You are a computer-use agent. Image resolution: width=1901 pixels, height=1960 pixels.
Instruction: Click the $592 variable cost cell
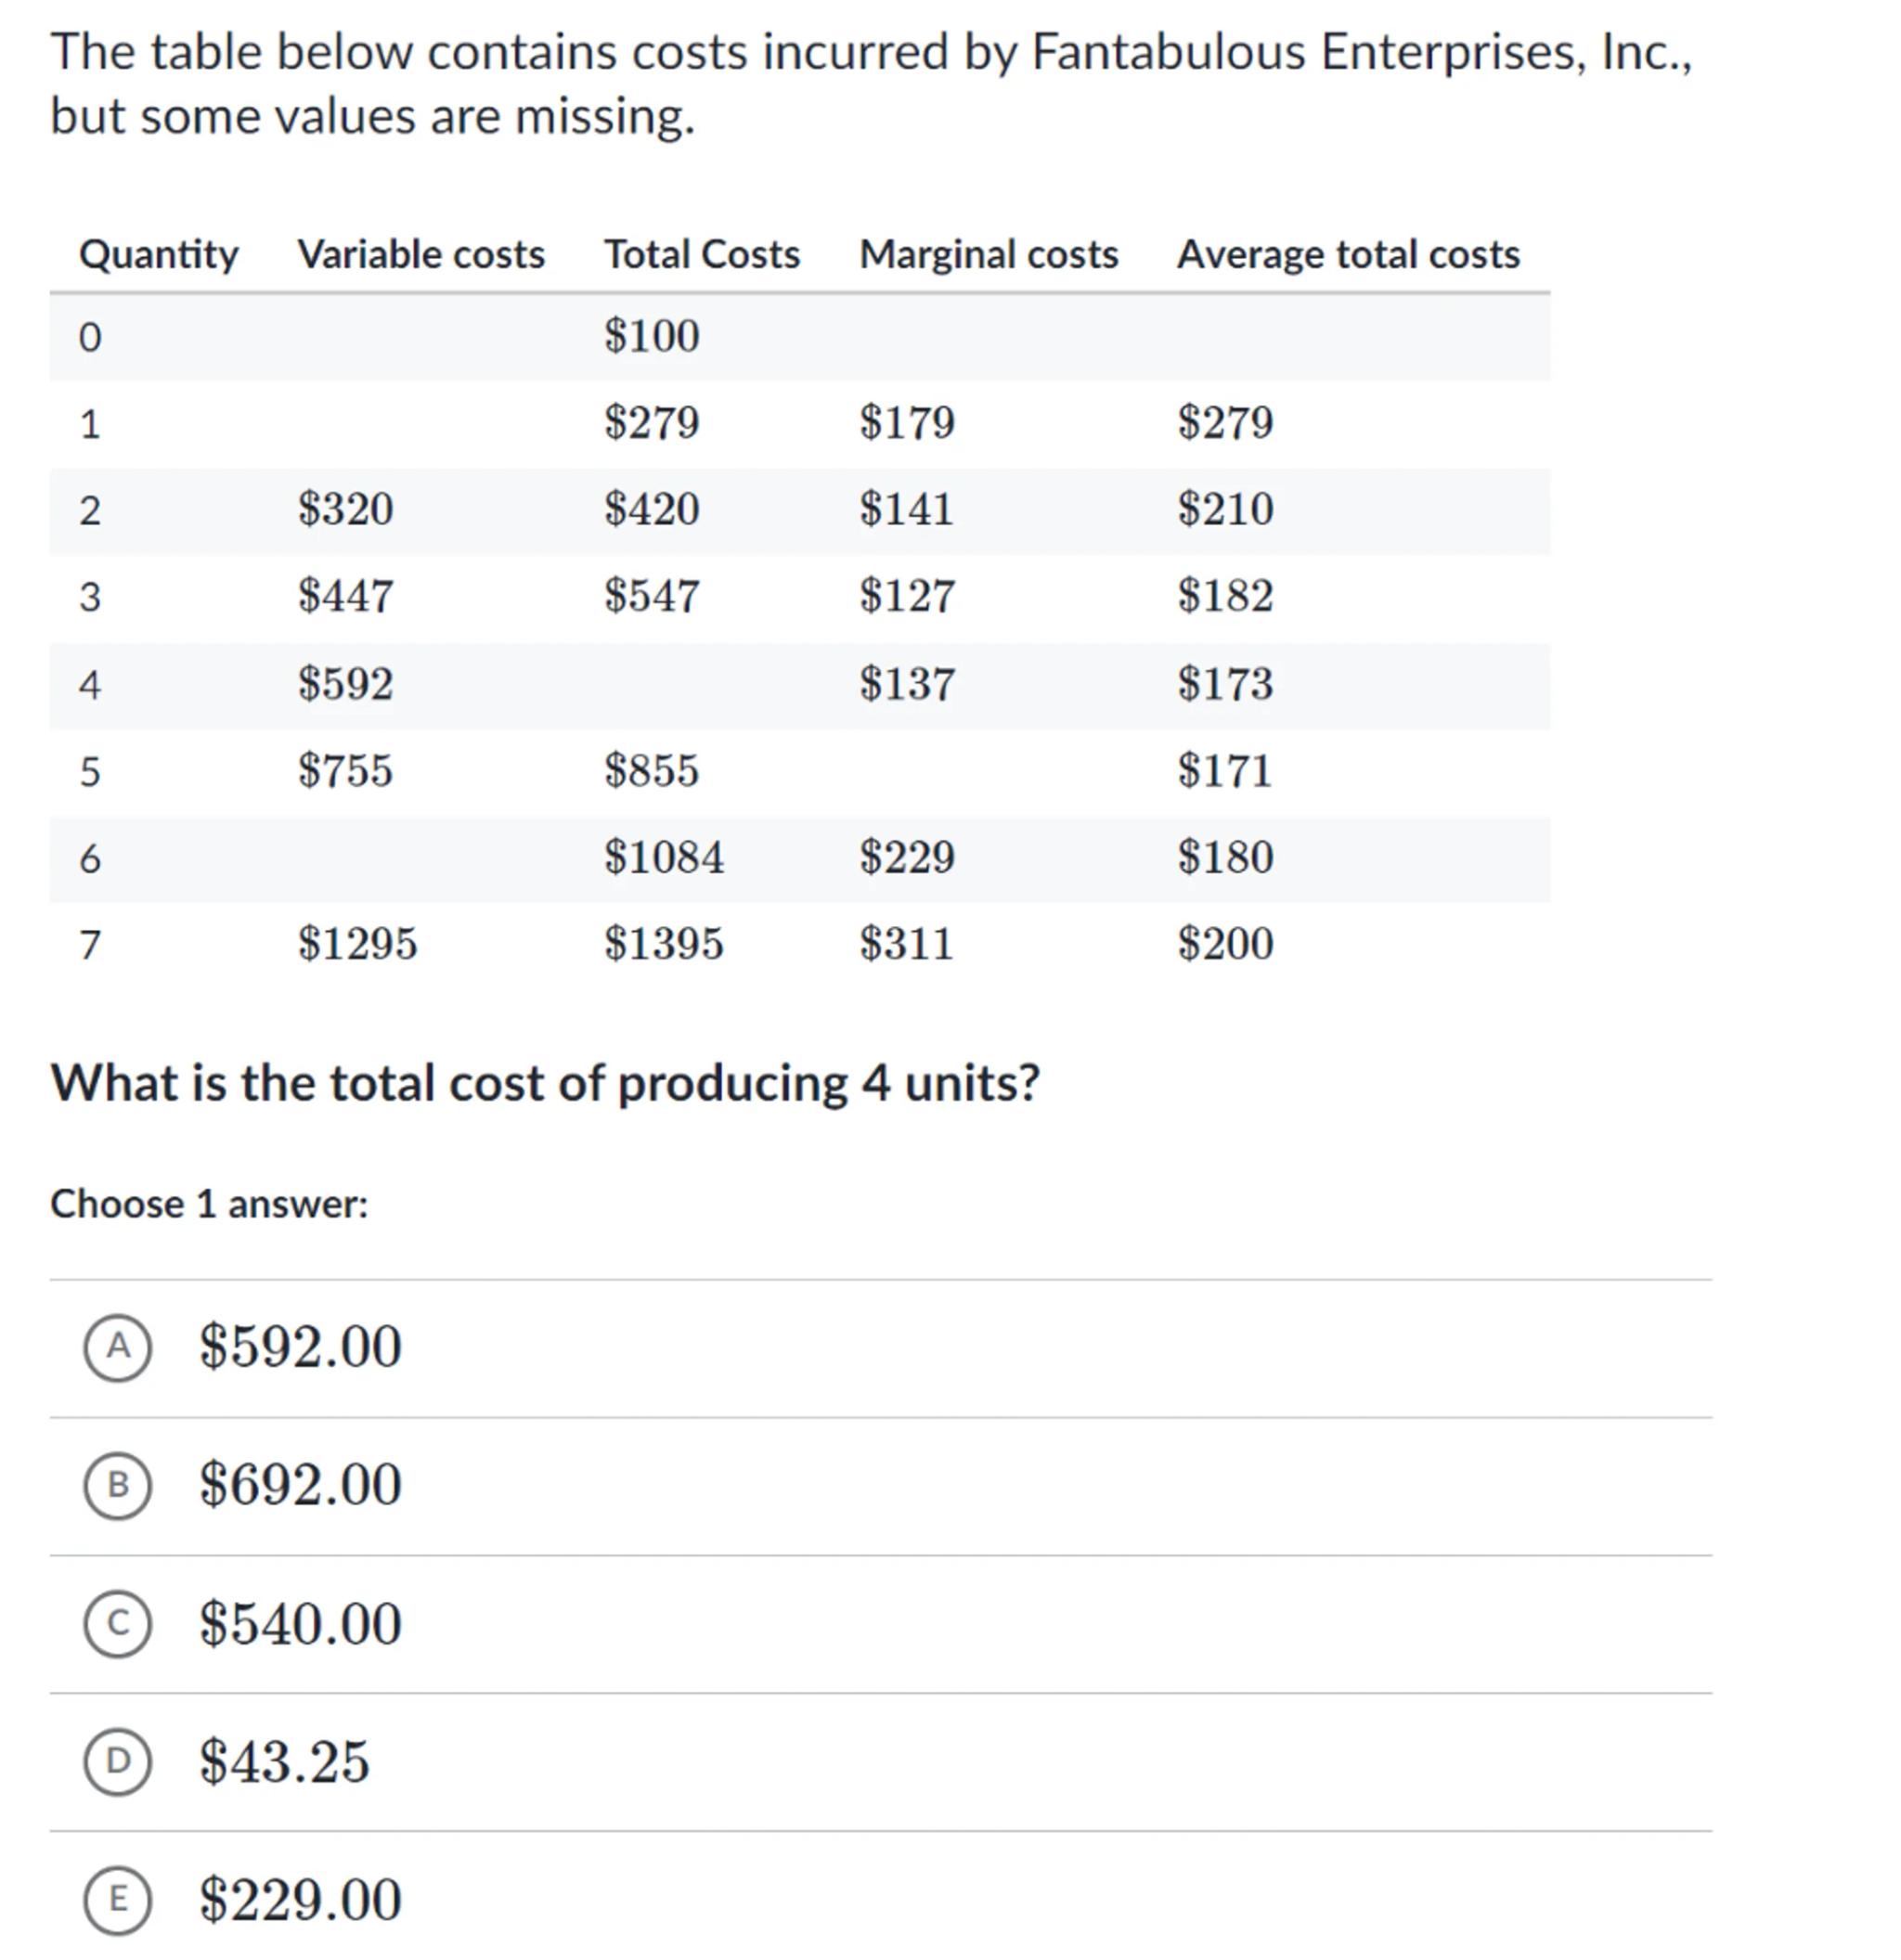tap(346, 684)
